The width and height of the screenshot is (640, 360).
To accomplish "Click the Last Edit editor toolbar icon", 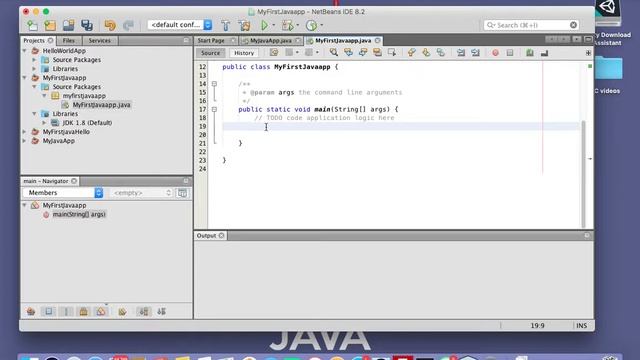I will [274, 52].
